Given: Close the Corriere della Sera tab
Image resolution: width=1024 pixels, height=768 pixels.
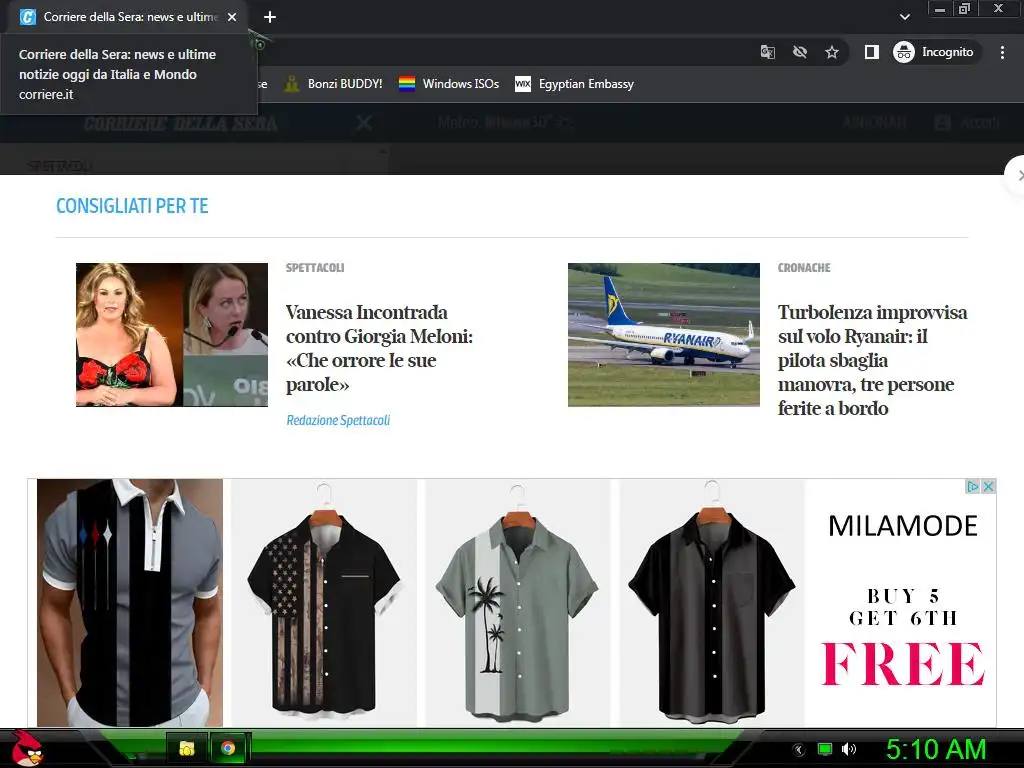Looking at the screenshot, I should (x=232, y=17).
